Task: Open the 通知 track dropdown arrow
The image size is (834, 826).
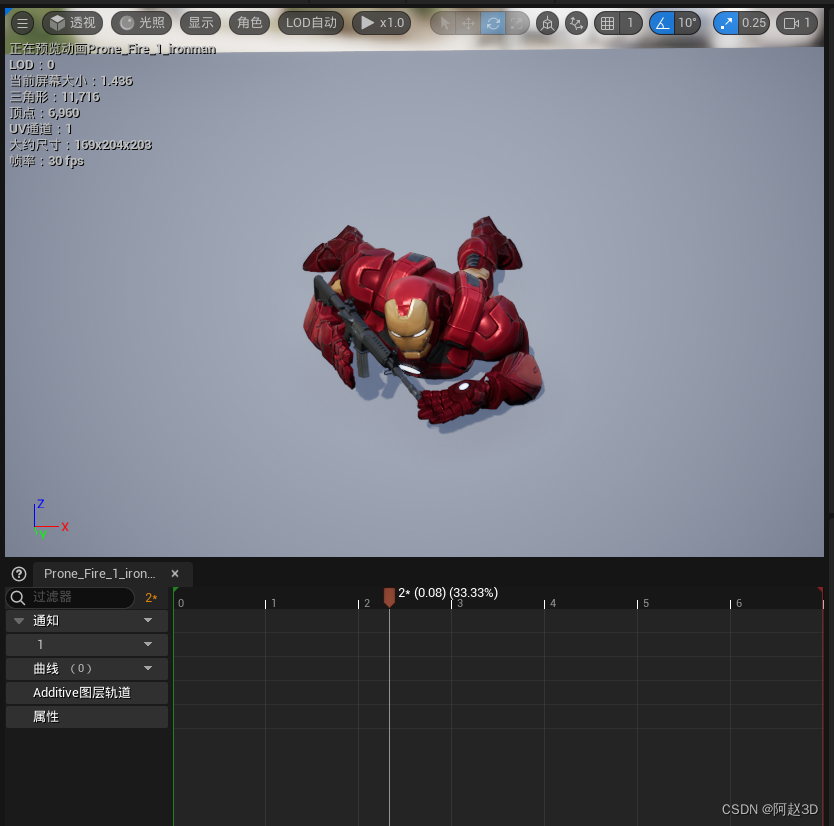Action: 148,620
